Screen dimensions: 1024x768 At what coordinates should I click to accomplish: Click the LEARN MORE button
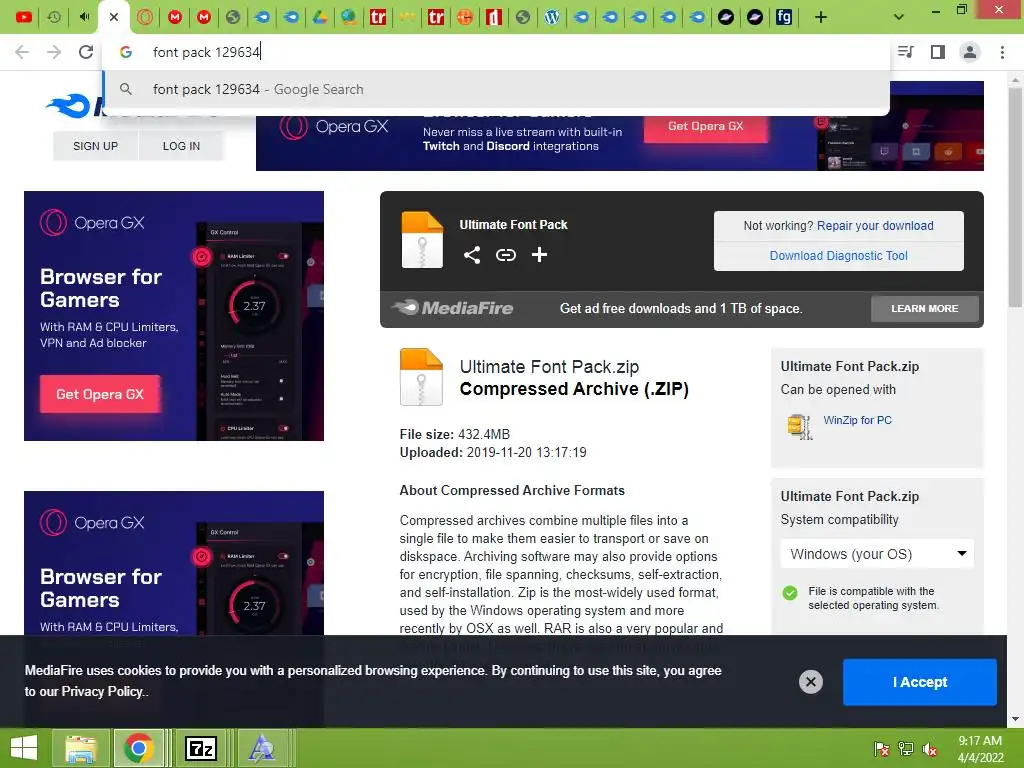click(x=925, y=308)
